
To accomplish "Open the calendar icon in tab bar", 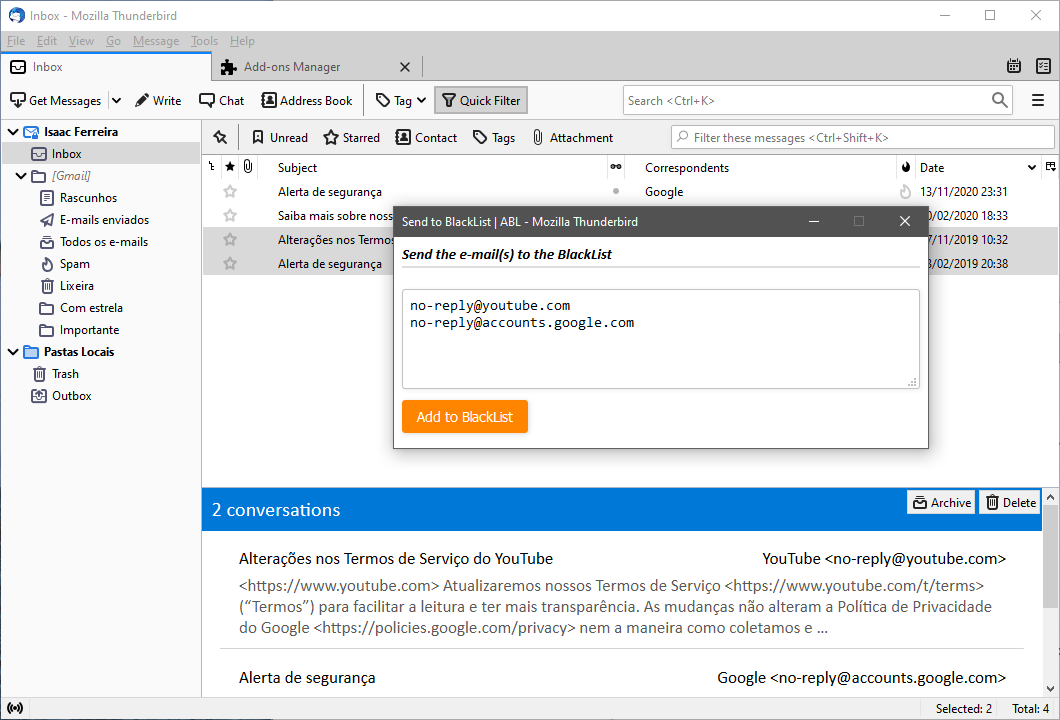I will (1013, 66).
